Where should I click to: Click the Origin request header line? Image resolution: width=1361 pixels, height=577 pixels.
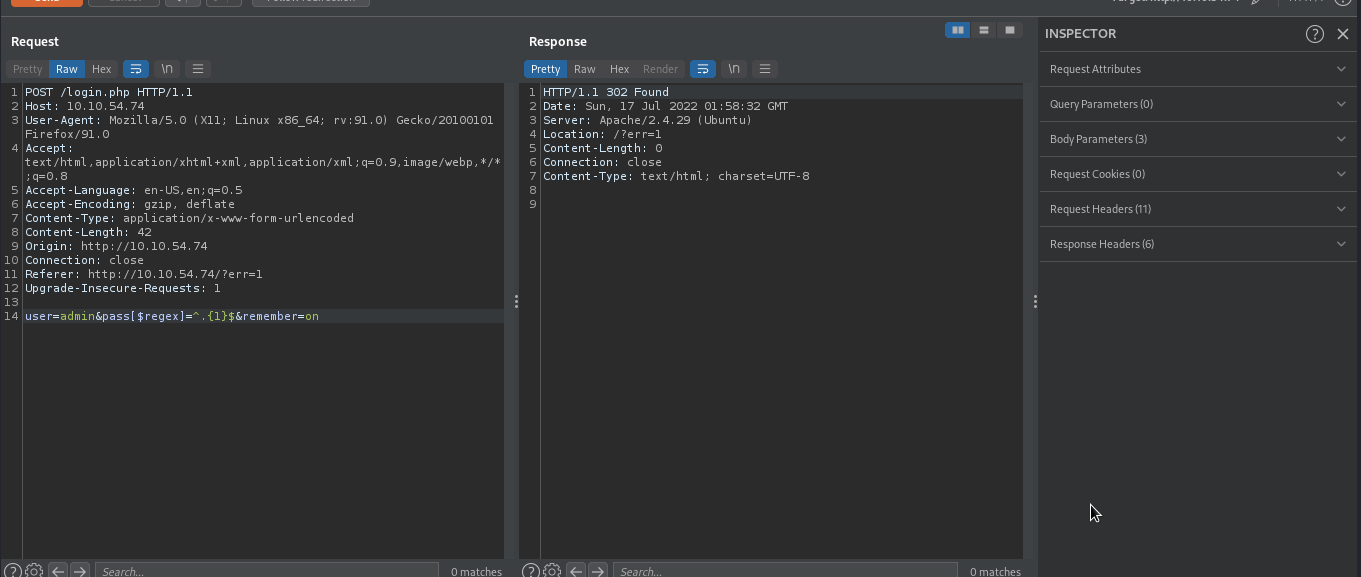116,246
